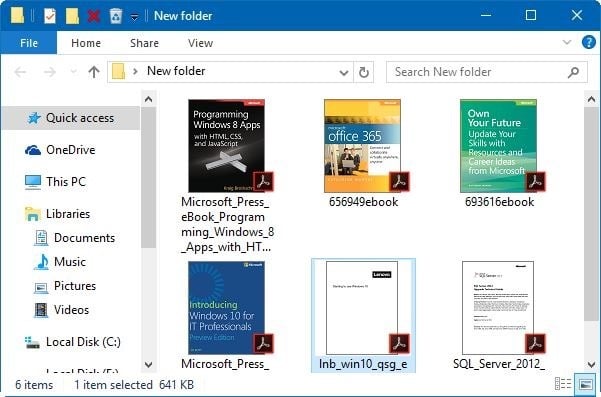Click the OneDrive cloud icon
Screen dimensions: 601x397
point(33,150)
